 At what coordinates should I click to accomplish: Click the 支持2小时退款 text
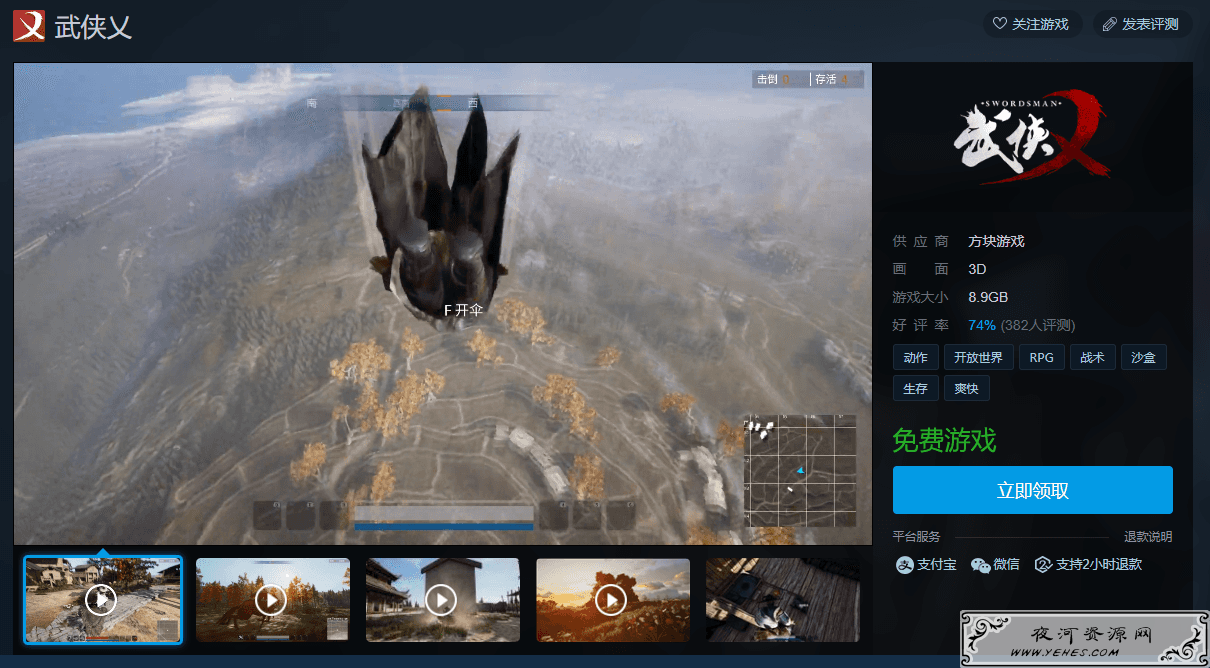click(x=1099, y=564)
